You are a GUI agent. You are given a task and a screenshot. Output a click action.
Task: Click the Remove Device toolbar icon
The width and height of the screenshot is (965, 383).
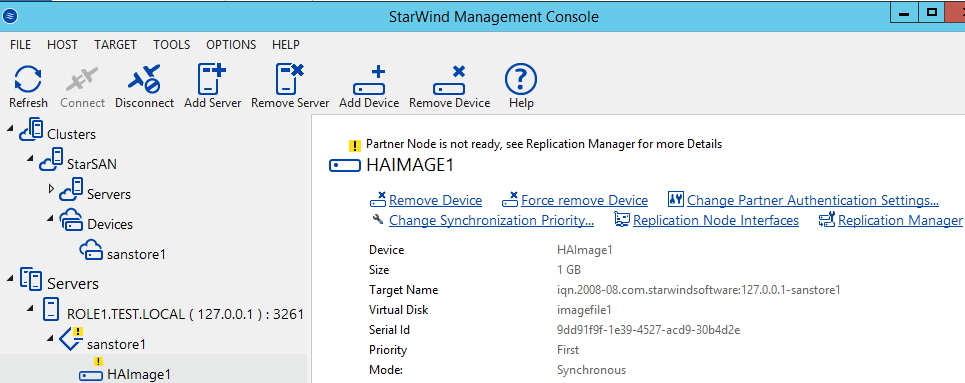coord(449,81)
